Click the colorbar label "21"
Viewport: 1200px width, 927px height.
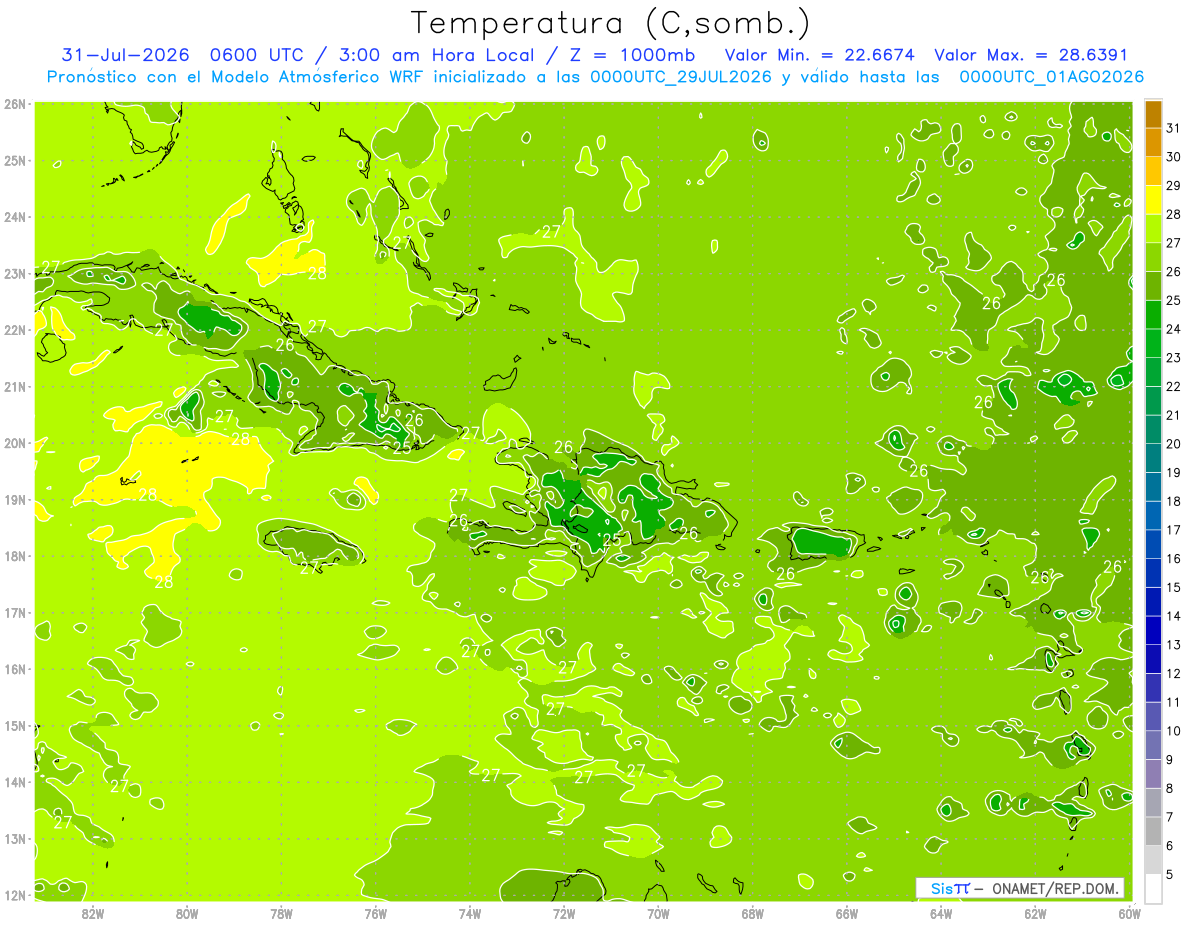coord(1173,414)
